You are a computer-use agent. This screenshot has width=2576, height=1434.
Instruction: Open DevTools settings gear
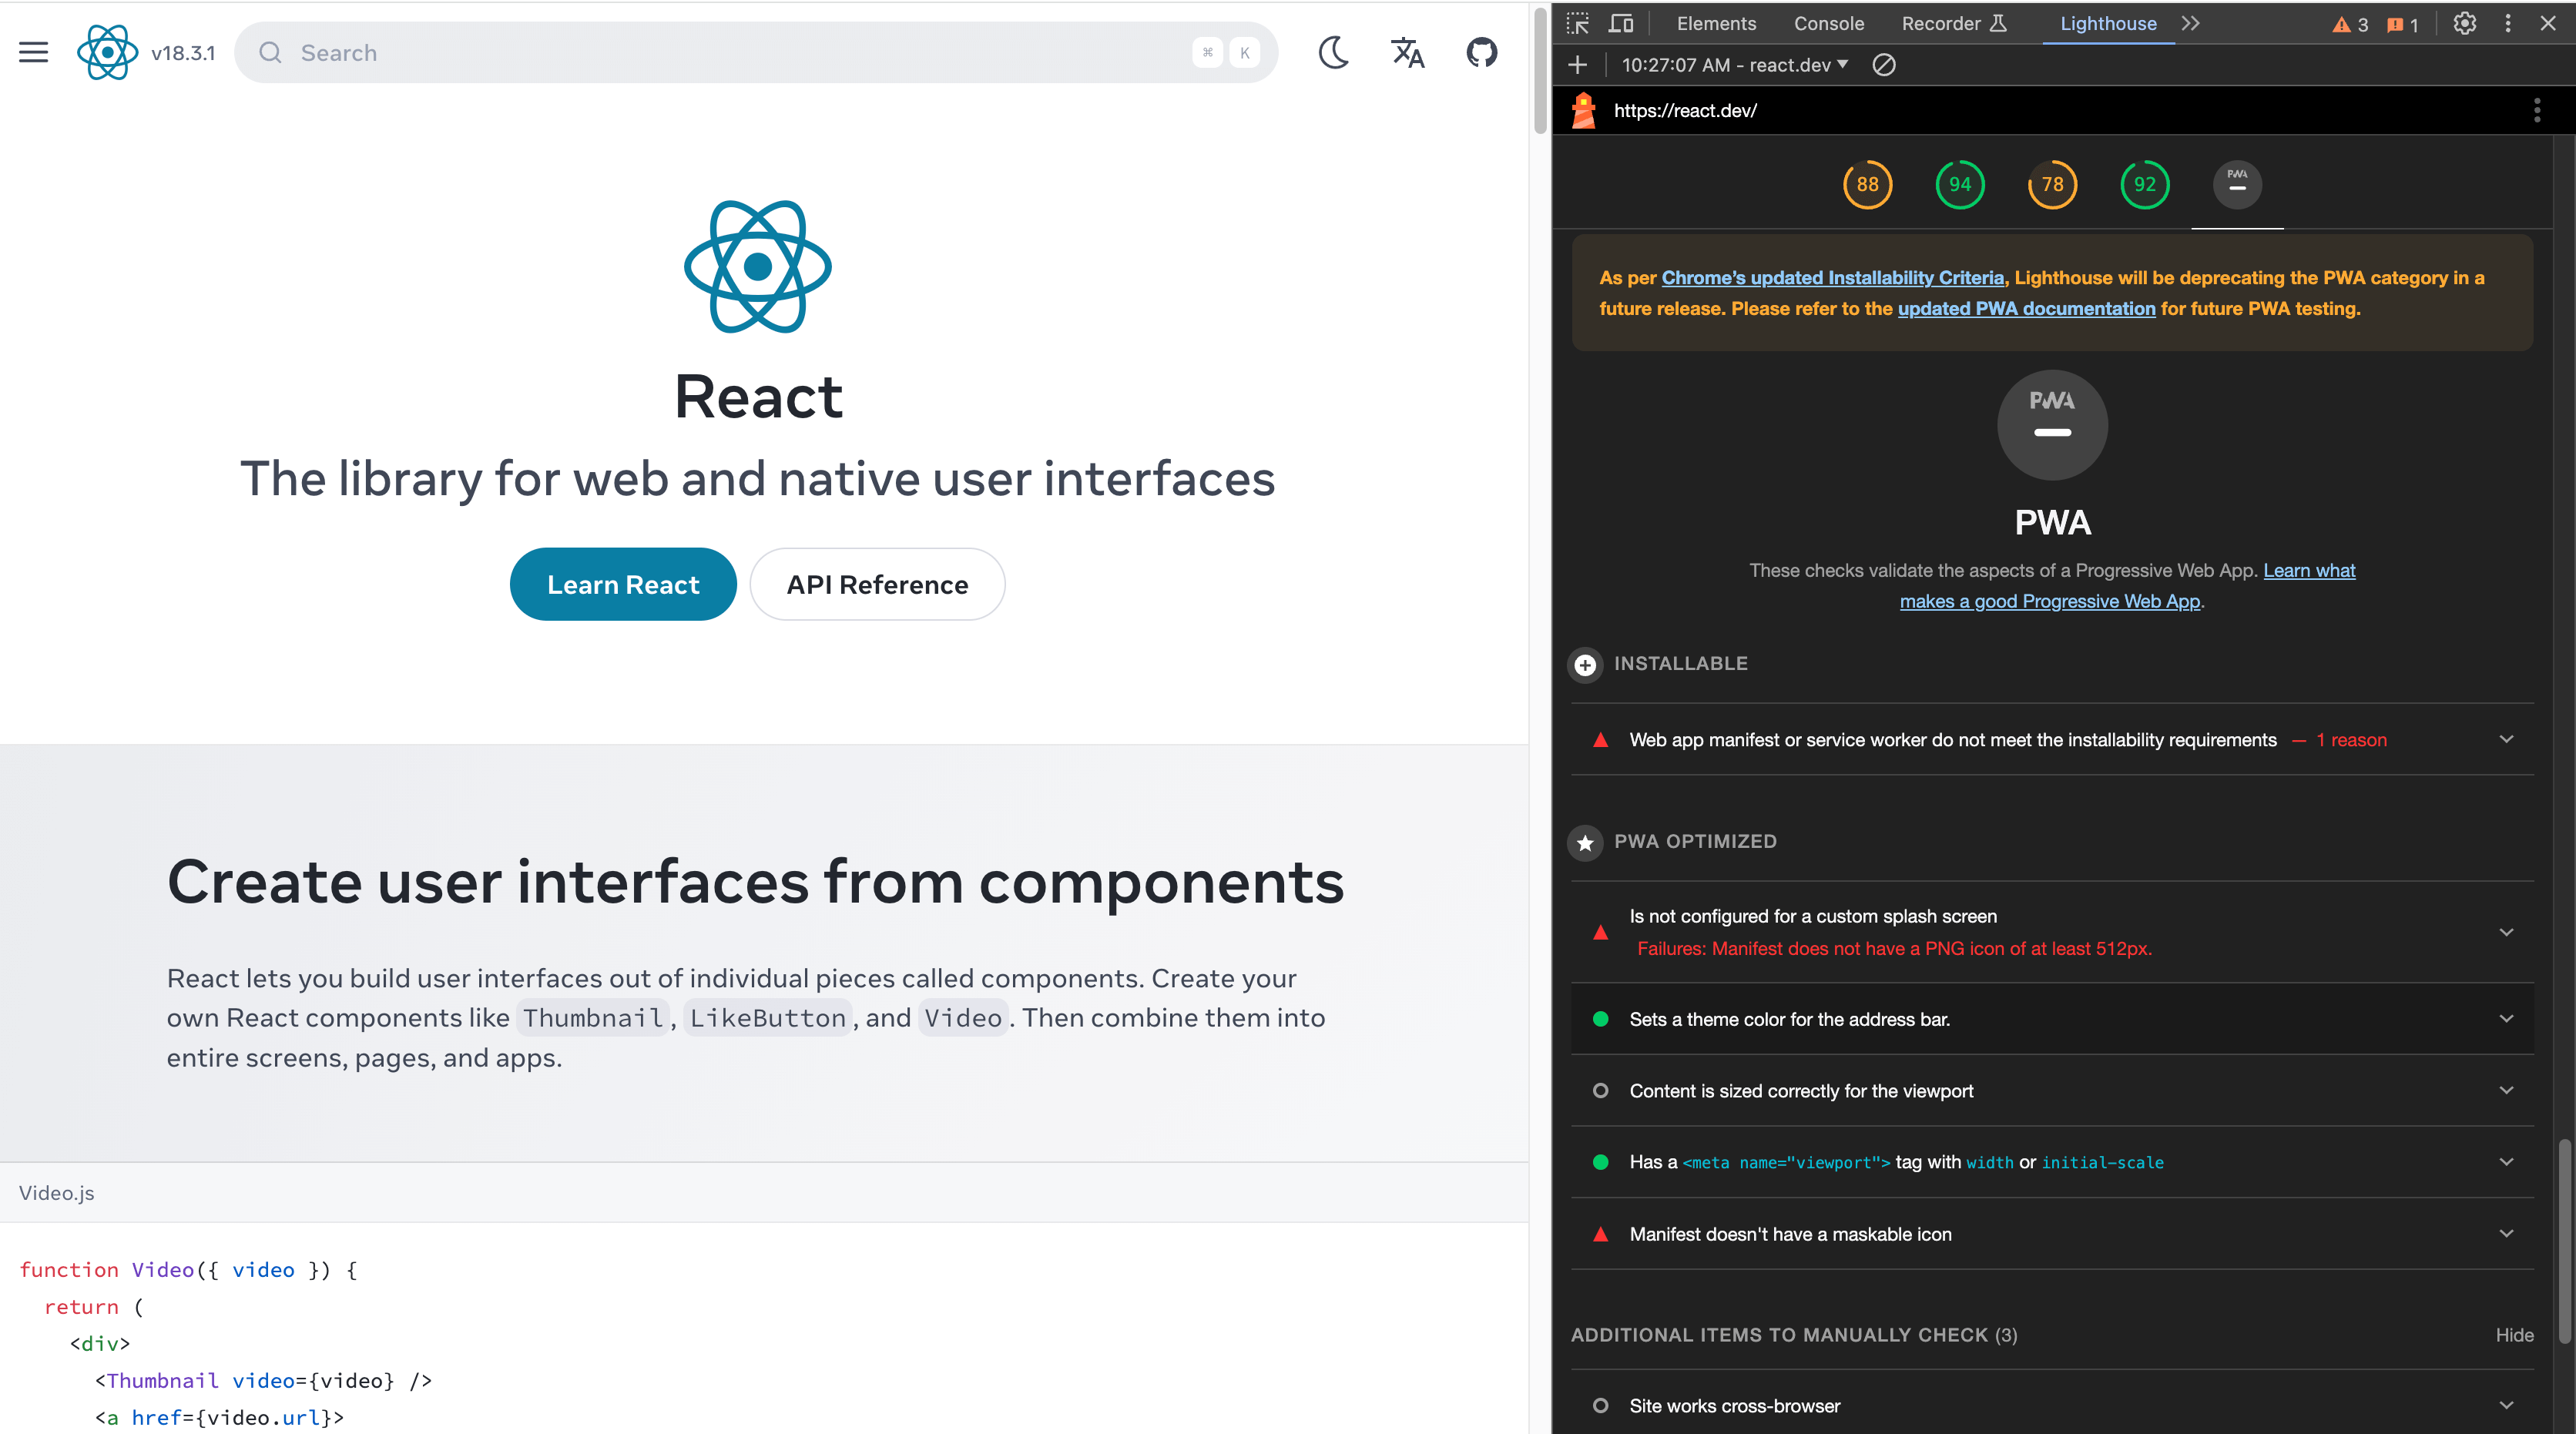tap(2465, 24)
